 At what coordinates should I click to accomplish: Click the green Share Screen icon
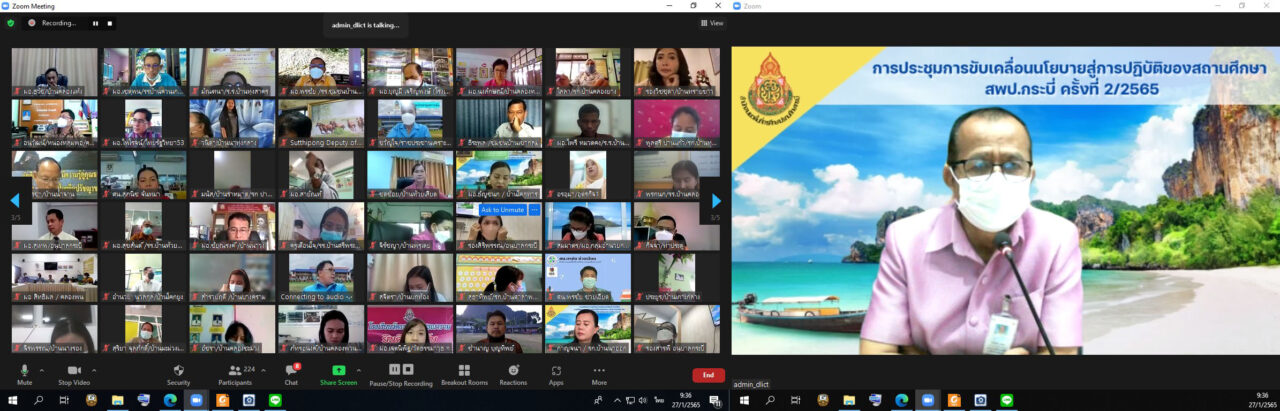click(x=338, y=374)
